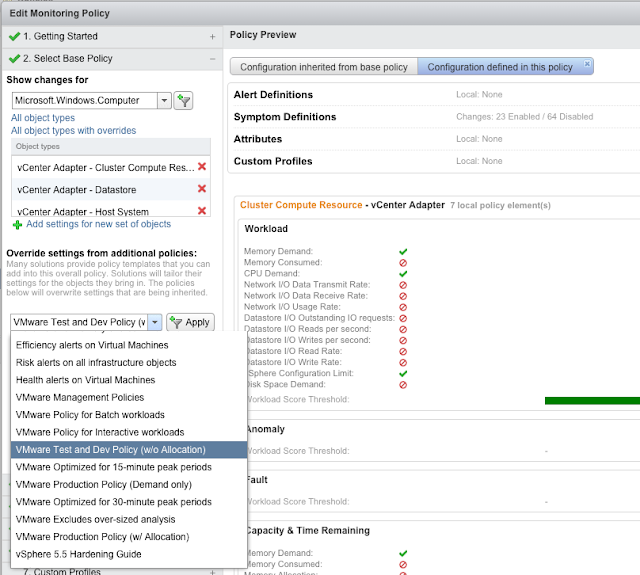This screenshot has width=640, height=575.
Task: Choose 'vSphere 5.5 Hardening Guide' from list
Action: (78, 554)
